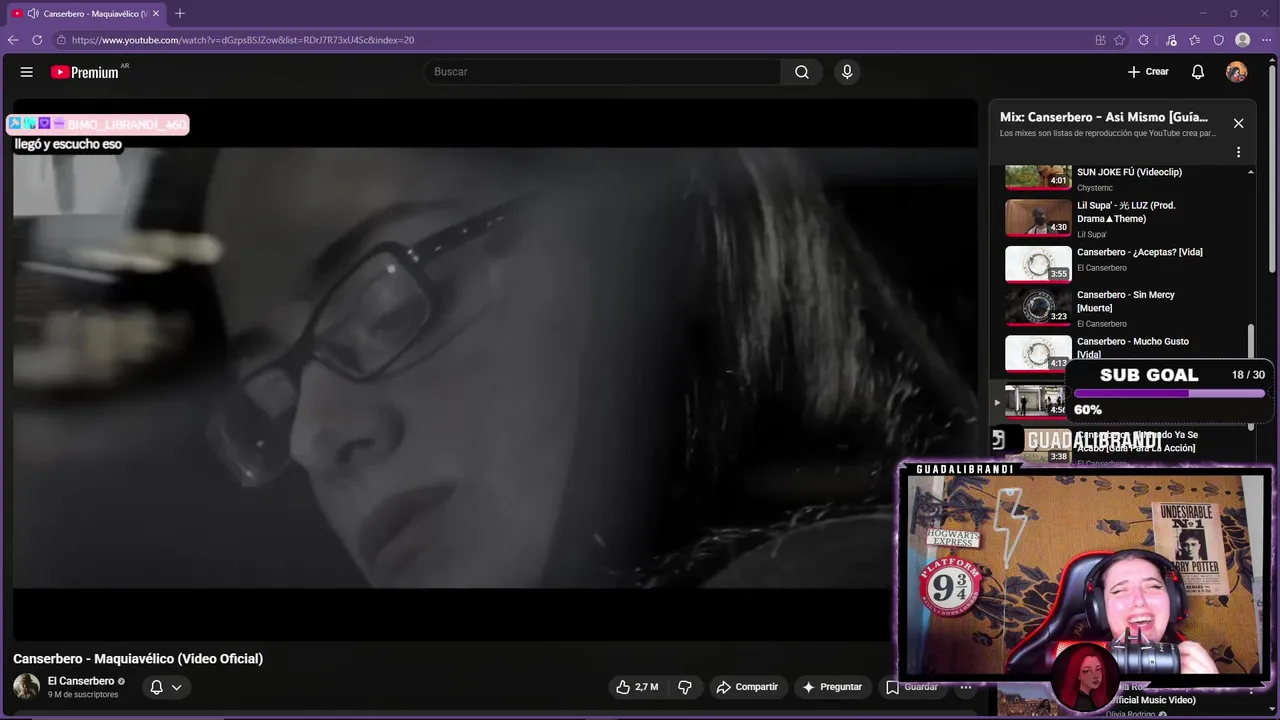Open the YouTube account avatar menu
This screenshot has width=1280, height=720.
(x=1237, y=72)
